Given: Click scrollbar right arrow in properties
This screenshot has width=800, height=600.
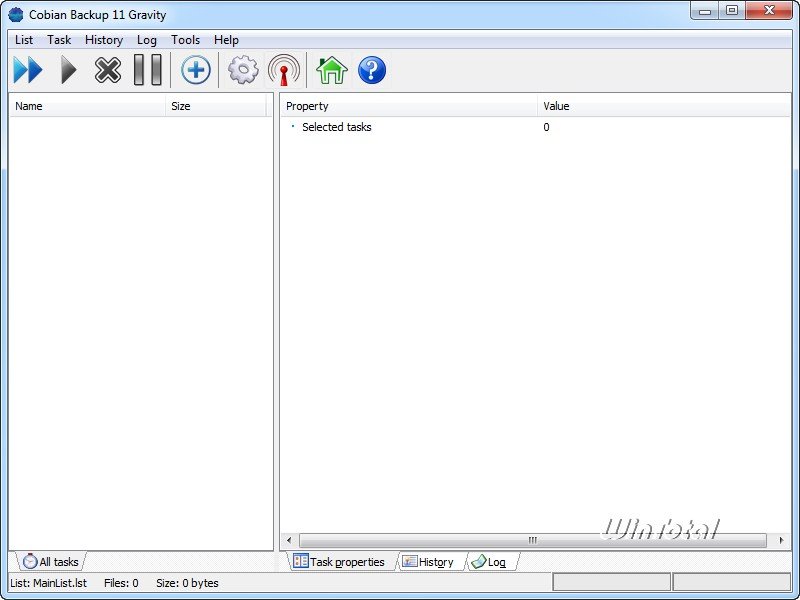Looking at the screenshot, I should (782, 540).
